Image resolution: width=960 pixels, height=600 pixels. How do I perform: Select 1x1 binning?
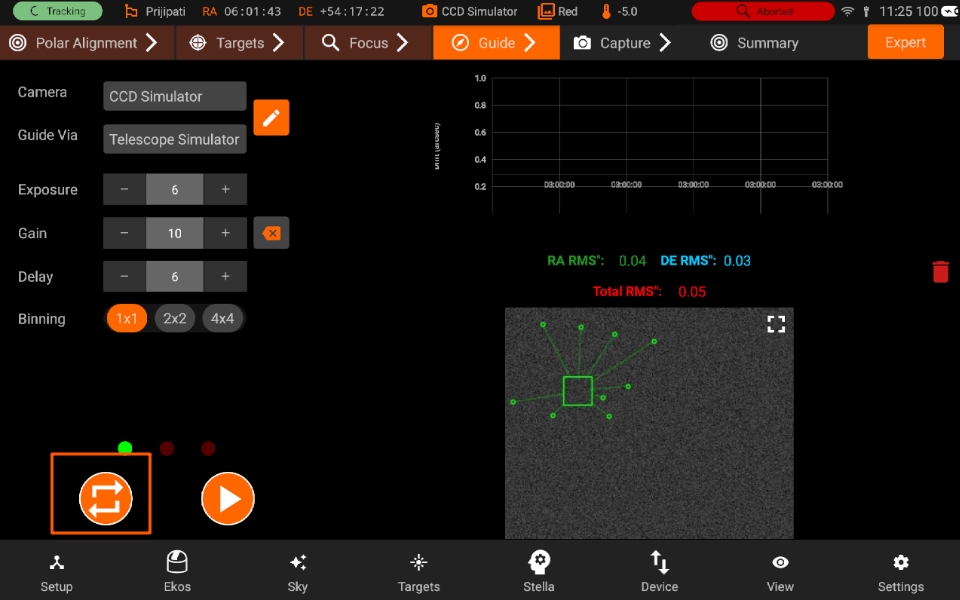coord(127,318)
